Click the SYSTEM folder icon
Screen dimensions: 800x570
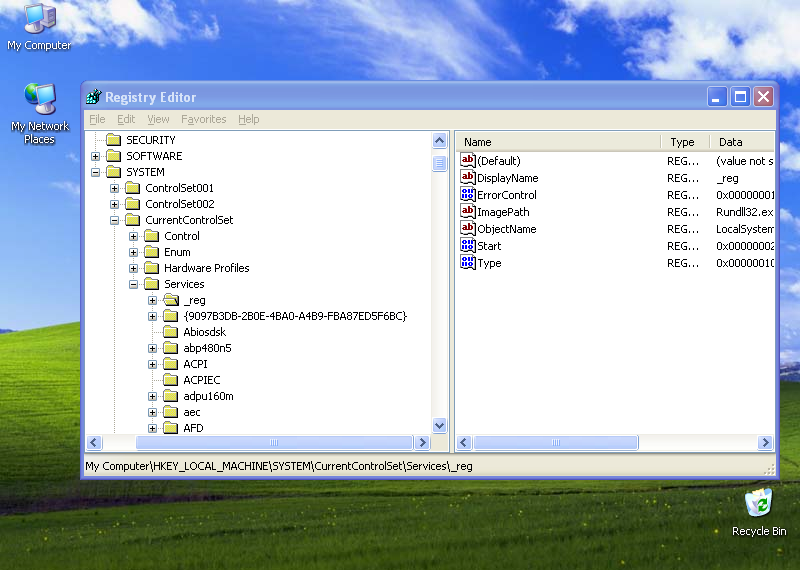click(x=114, y=172)
